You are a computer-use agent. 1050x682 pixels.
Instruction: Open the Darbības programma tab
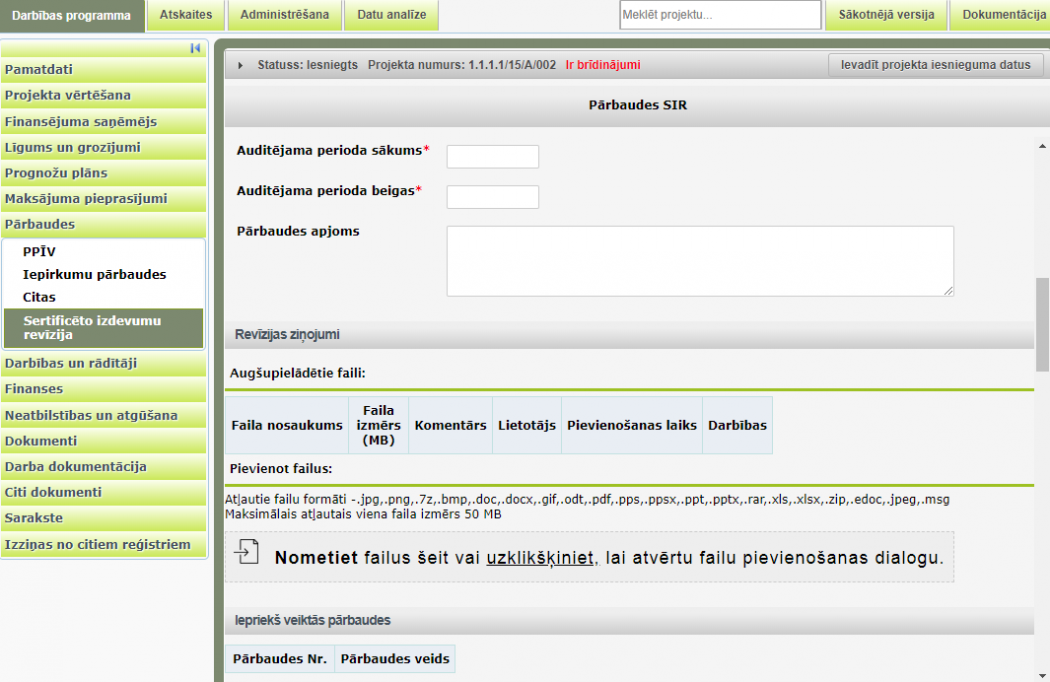coord(72,15)
